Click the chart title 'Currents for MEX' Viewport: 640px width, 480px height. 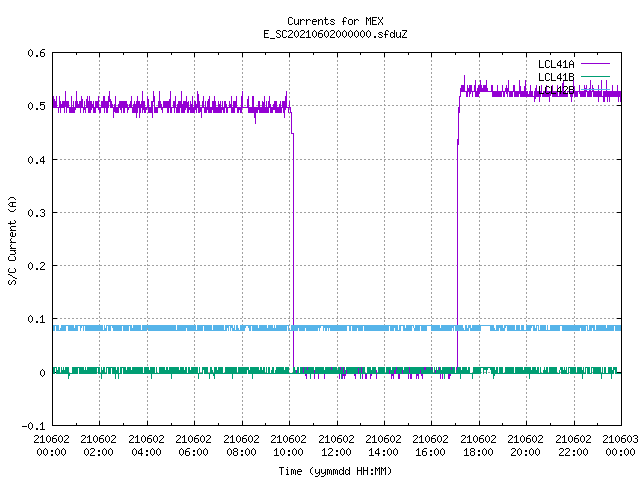335,21
